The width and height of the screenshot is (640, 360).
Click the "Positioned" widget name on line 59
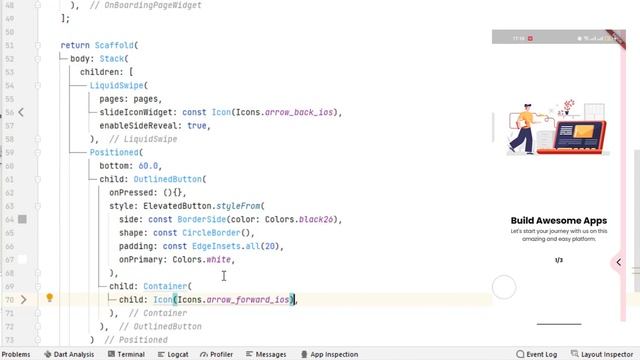(114, 152)
